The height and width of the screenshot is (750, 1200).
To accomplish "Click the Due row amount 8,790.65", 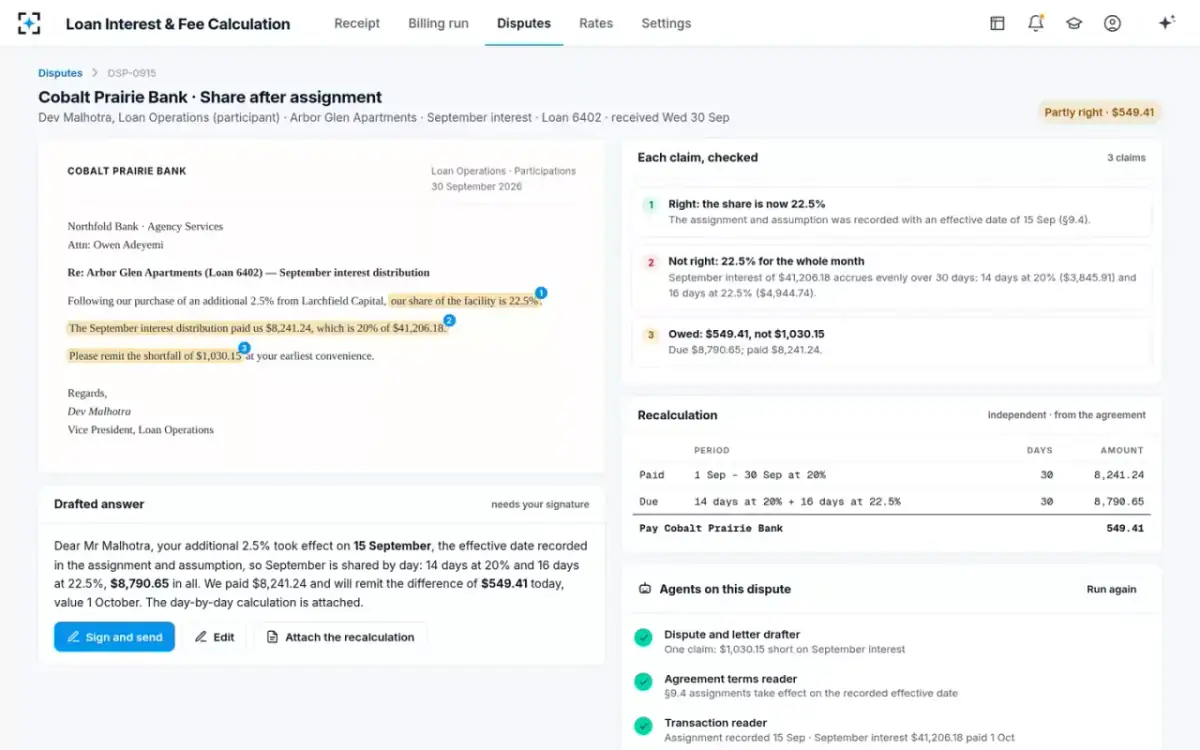I will pyautogui.click(x=1119, y=501).
